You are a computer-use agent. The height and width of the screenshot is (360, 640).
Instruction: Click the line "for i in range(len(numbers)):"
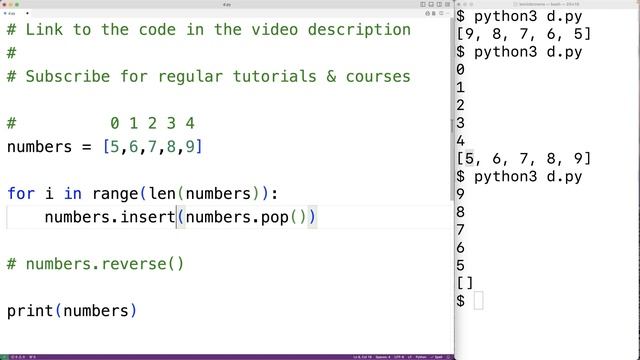coord(142,193)
